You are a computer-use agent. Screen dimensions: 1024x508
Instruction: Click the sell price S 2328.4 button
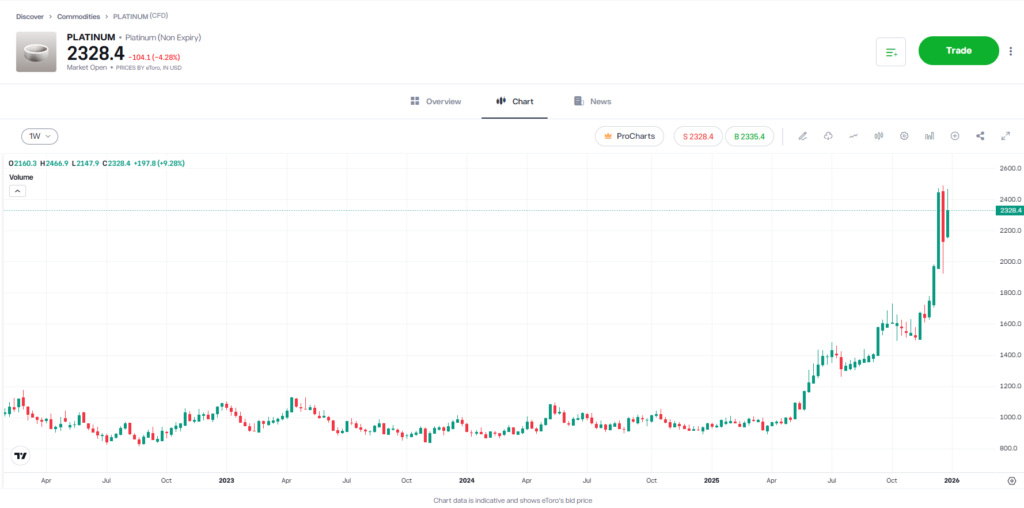[x=698, y=136]
